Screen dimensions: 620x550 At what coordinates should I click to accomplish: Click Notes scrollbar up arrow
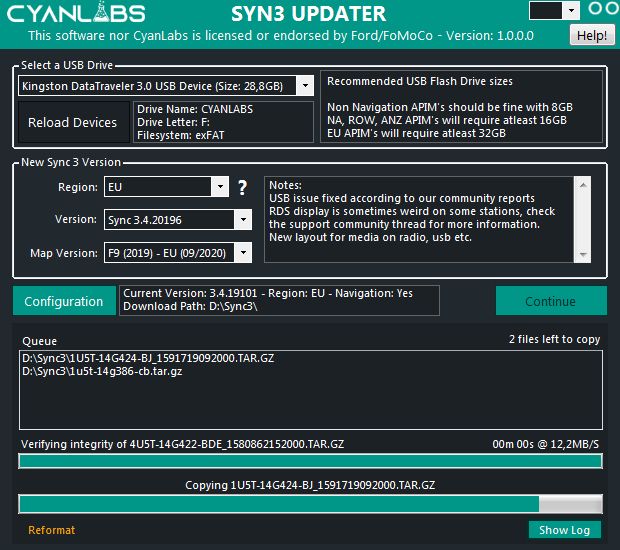point(582,185)
